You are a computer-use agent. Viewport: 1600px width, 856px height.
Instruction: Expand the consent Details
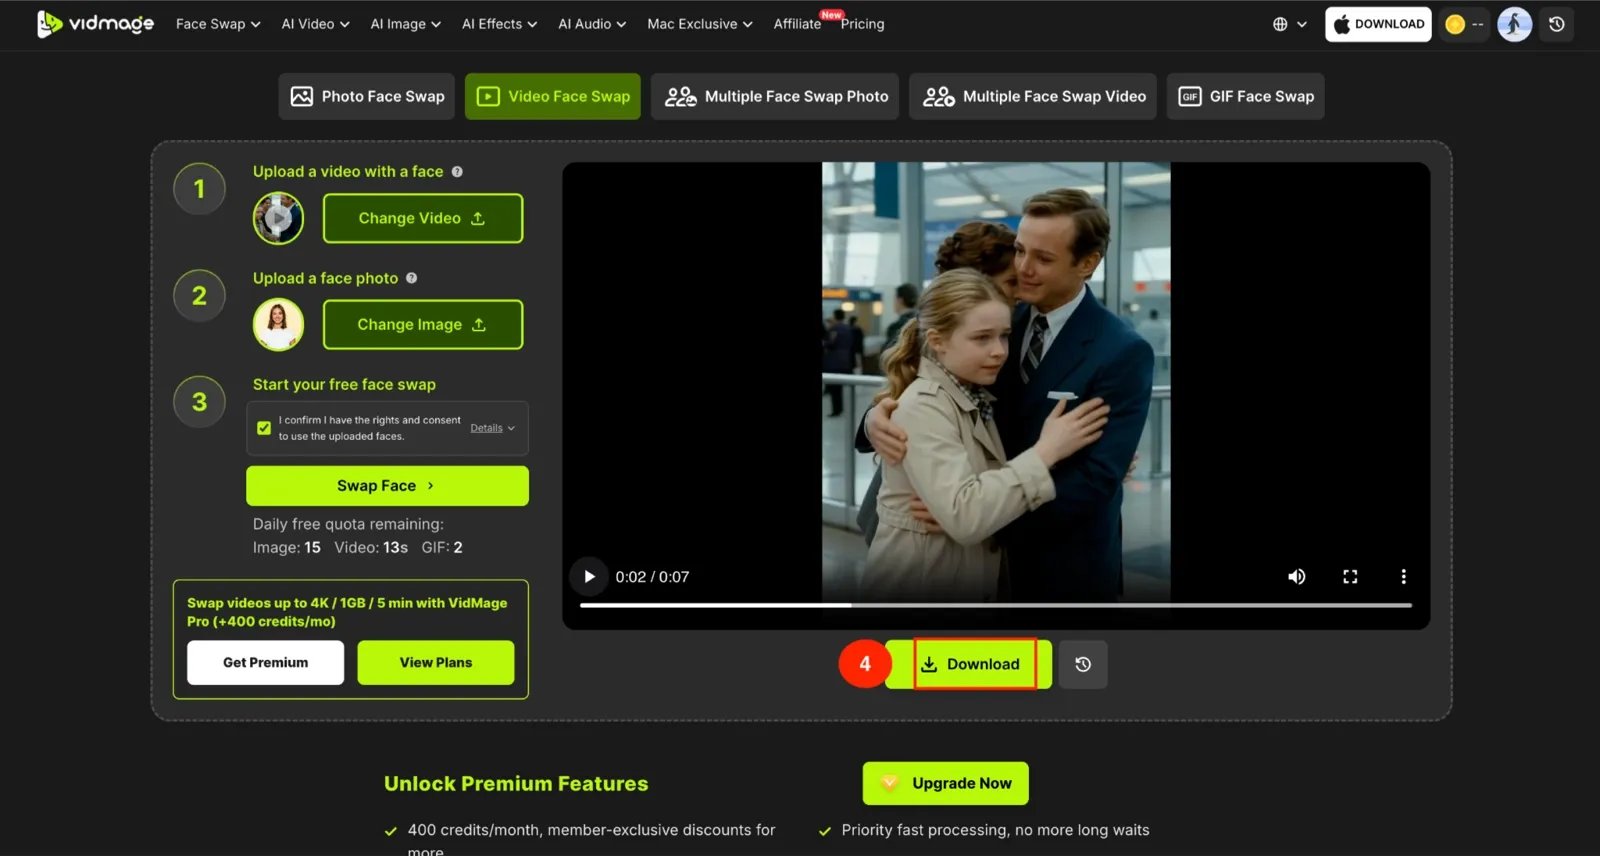pyautogui.click(x=492, y=428)
